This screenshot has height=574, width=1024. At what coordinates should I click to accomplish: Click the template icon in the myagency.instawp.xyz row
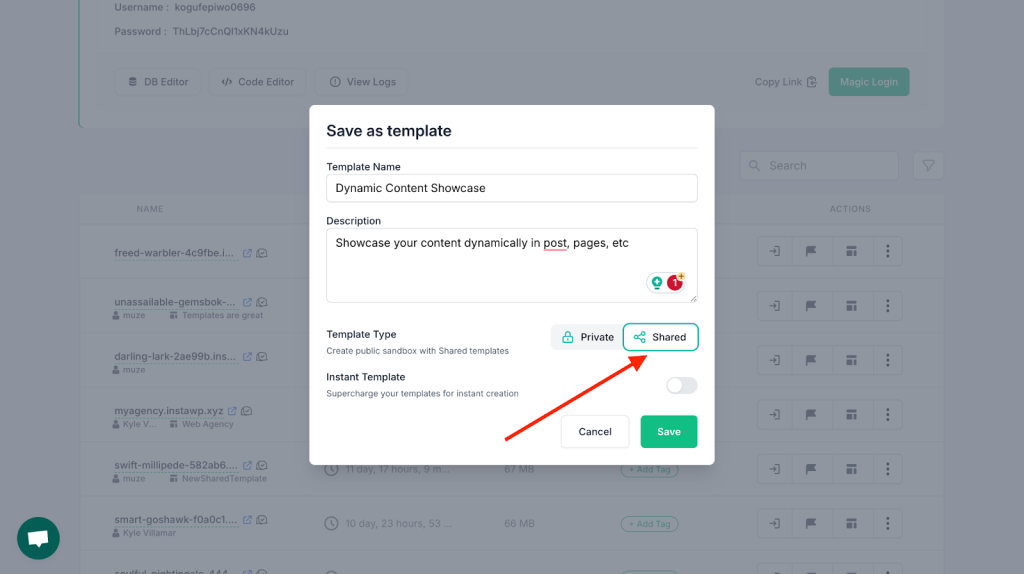[x=851, y=415]
